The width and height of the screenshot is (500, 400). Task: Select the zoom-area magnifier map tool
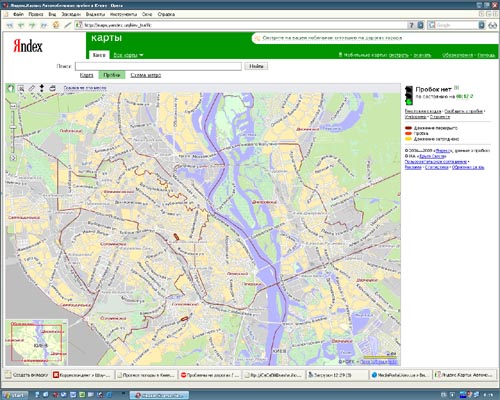(x=21, y=88)
